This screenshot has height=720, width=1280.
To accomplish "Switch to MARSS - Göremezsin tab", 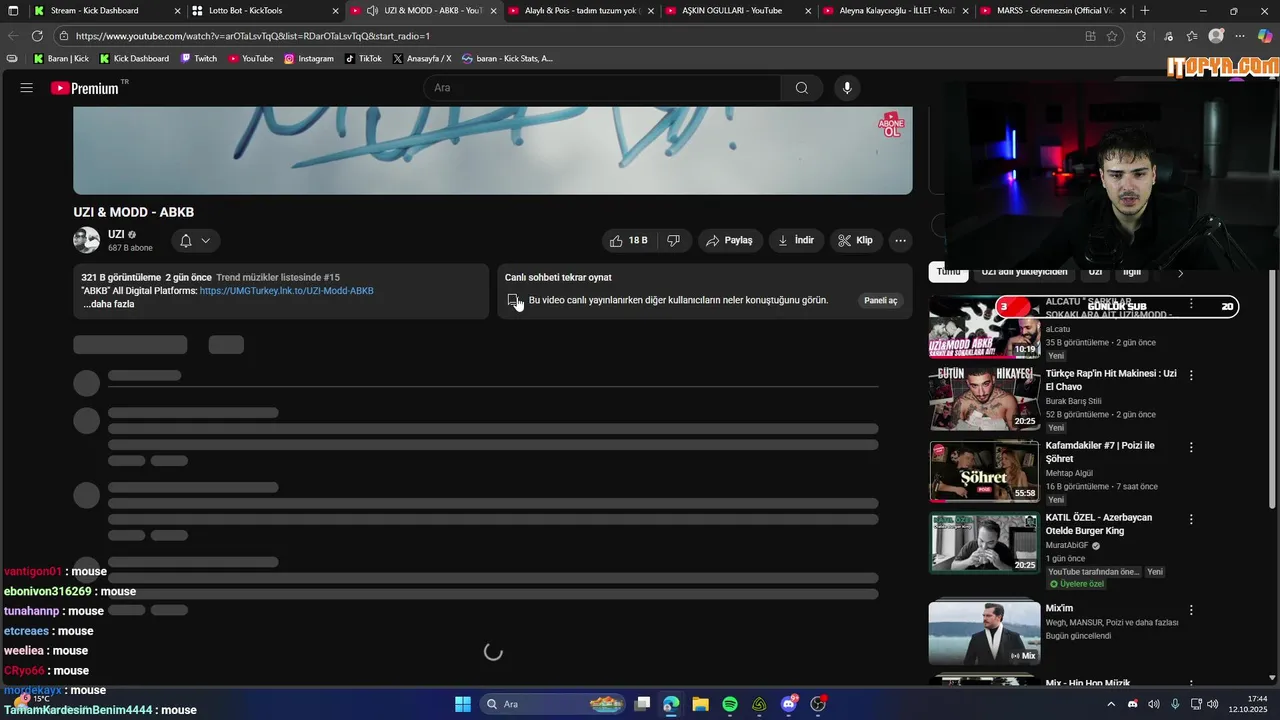I will [x=1054, y=11].
